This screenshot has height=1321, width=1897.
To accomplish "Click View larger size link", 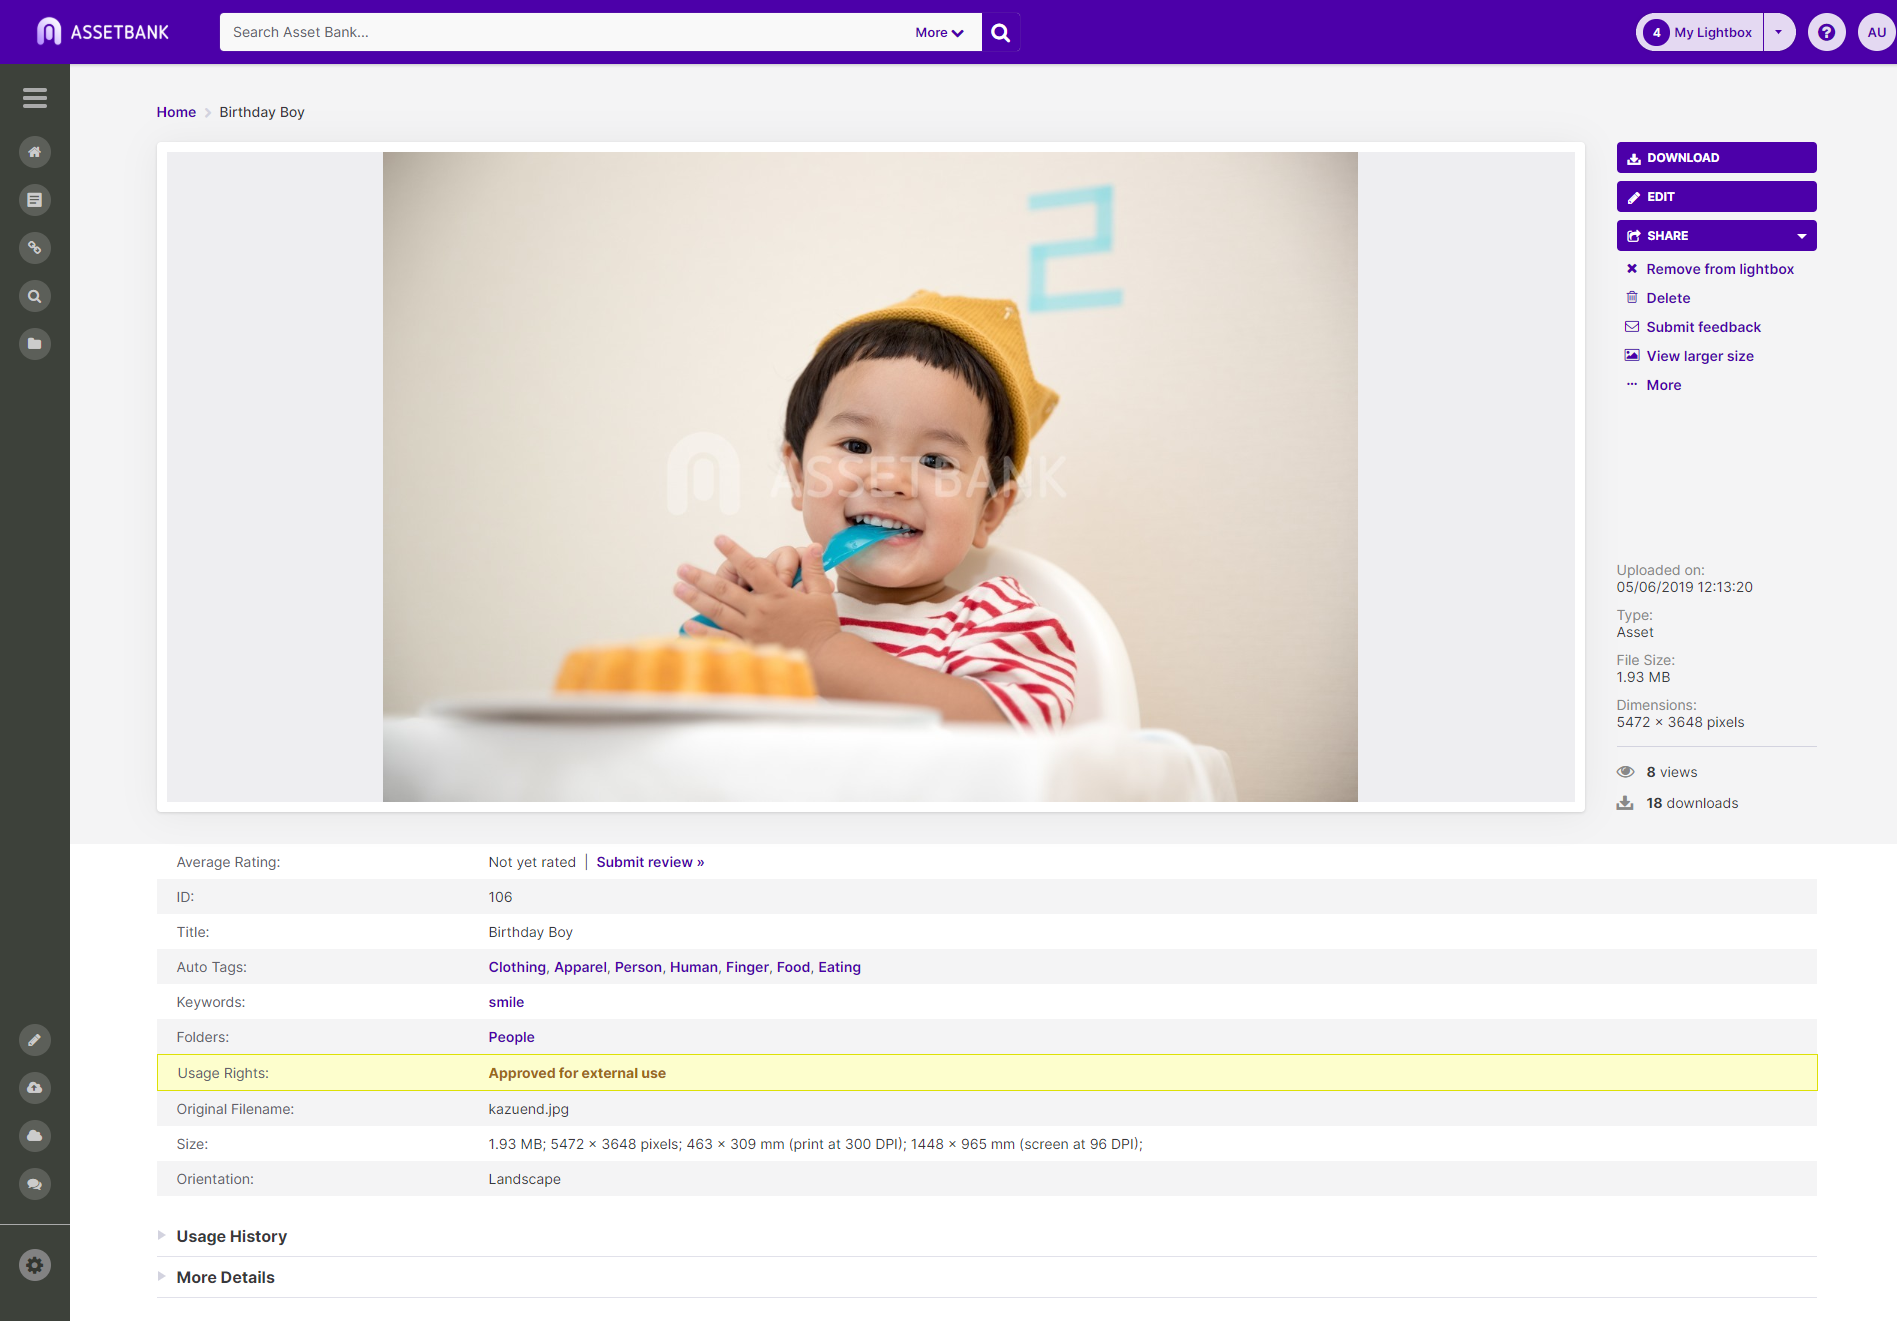I will 1700,356.
